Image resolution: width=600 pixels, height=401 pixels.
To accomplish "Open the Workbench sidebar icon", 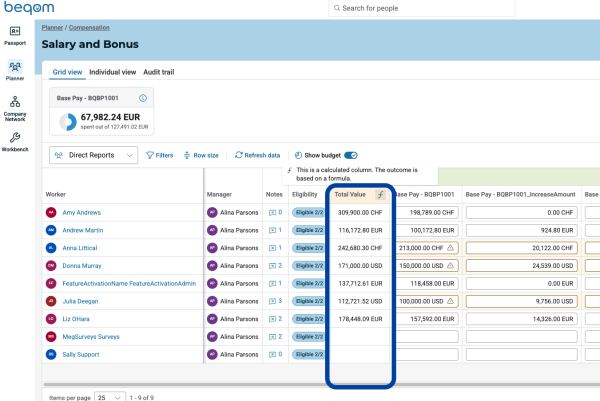I will tap(15, 141).
